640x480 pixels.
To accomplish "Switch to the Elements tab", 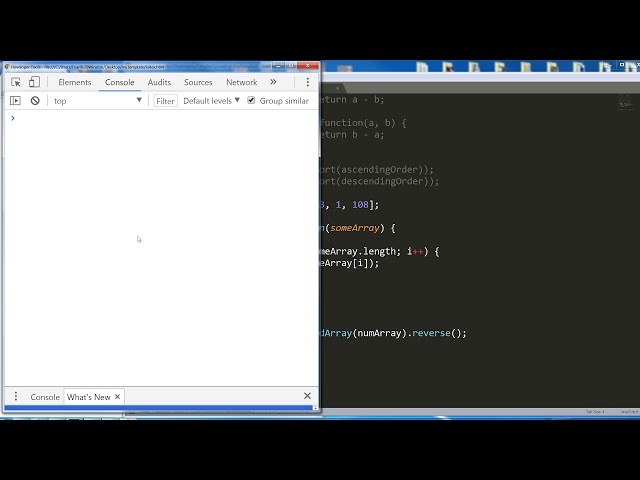I will pos(75,82).
